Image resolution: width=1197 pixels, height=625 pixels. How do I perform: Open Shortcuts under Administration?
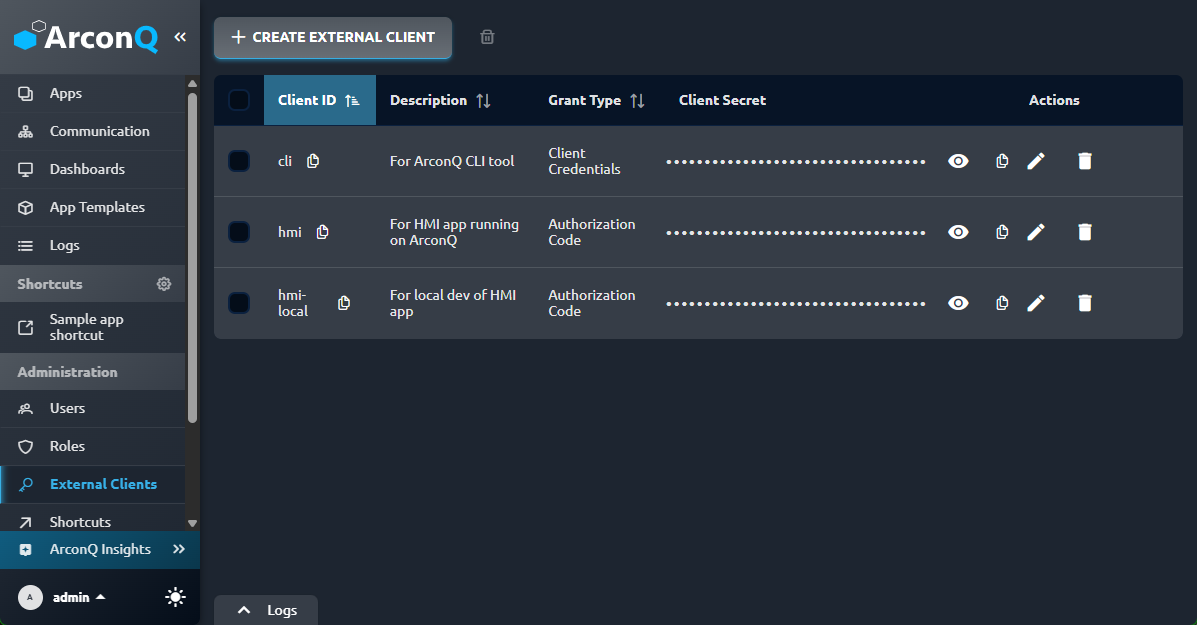pyautogui.click(x=92, y=519)
